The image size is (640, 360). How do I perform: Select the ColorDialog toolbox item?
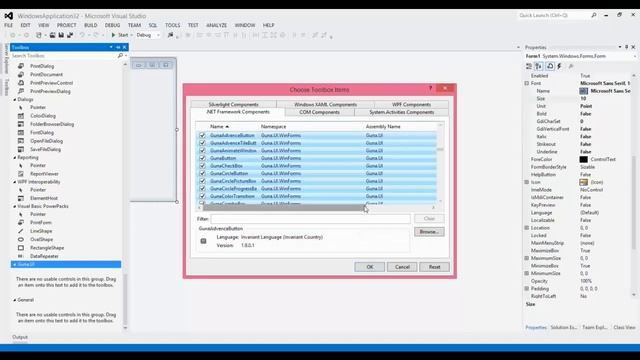[x=42, y=116]
